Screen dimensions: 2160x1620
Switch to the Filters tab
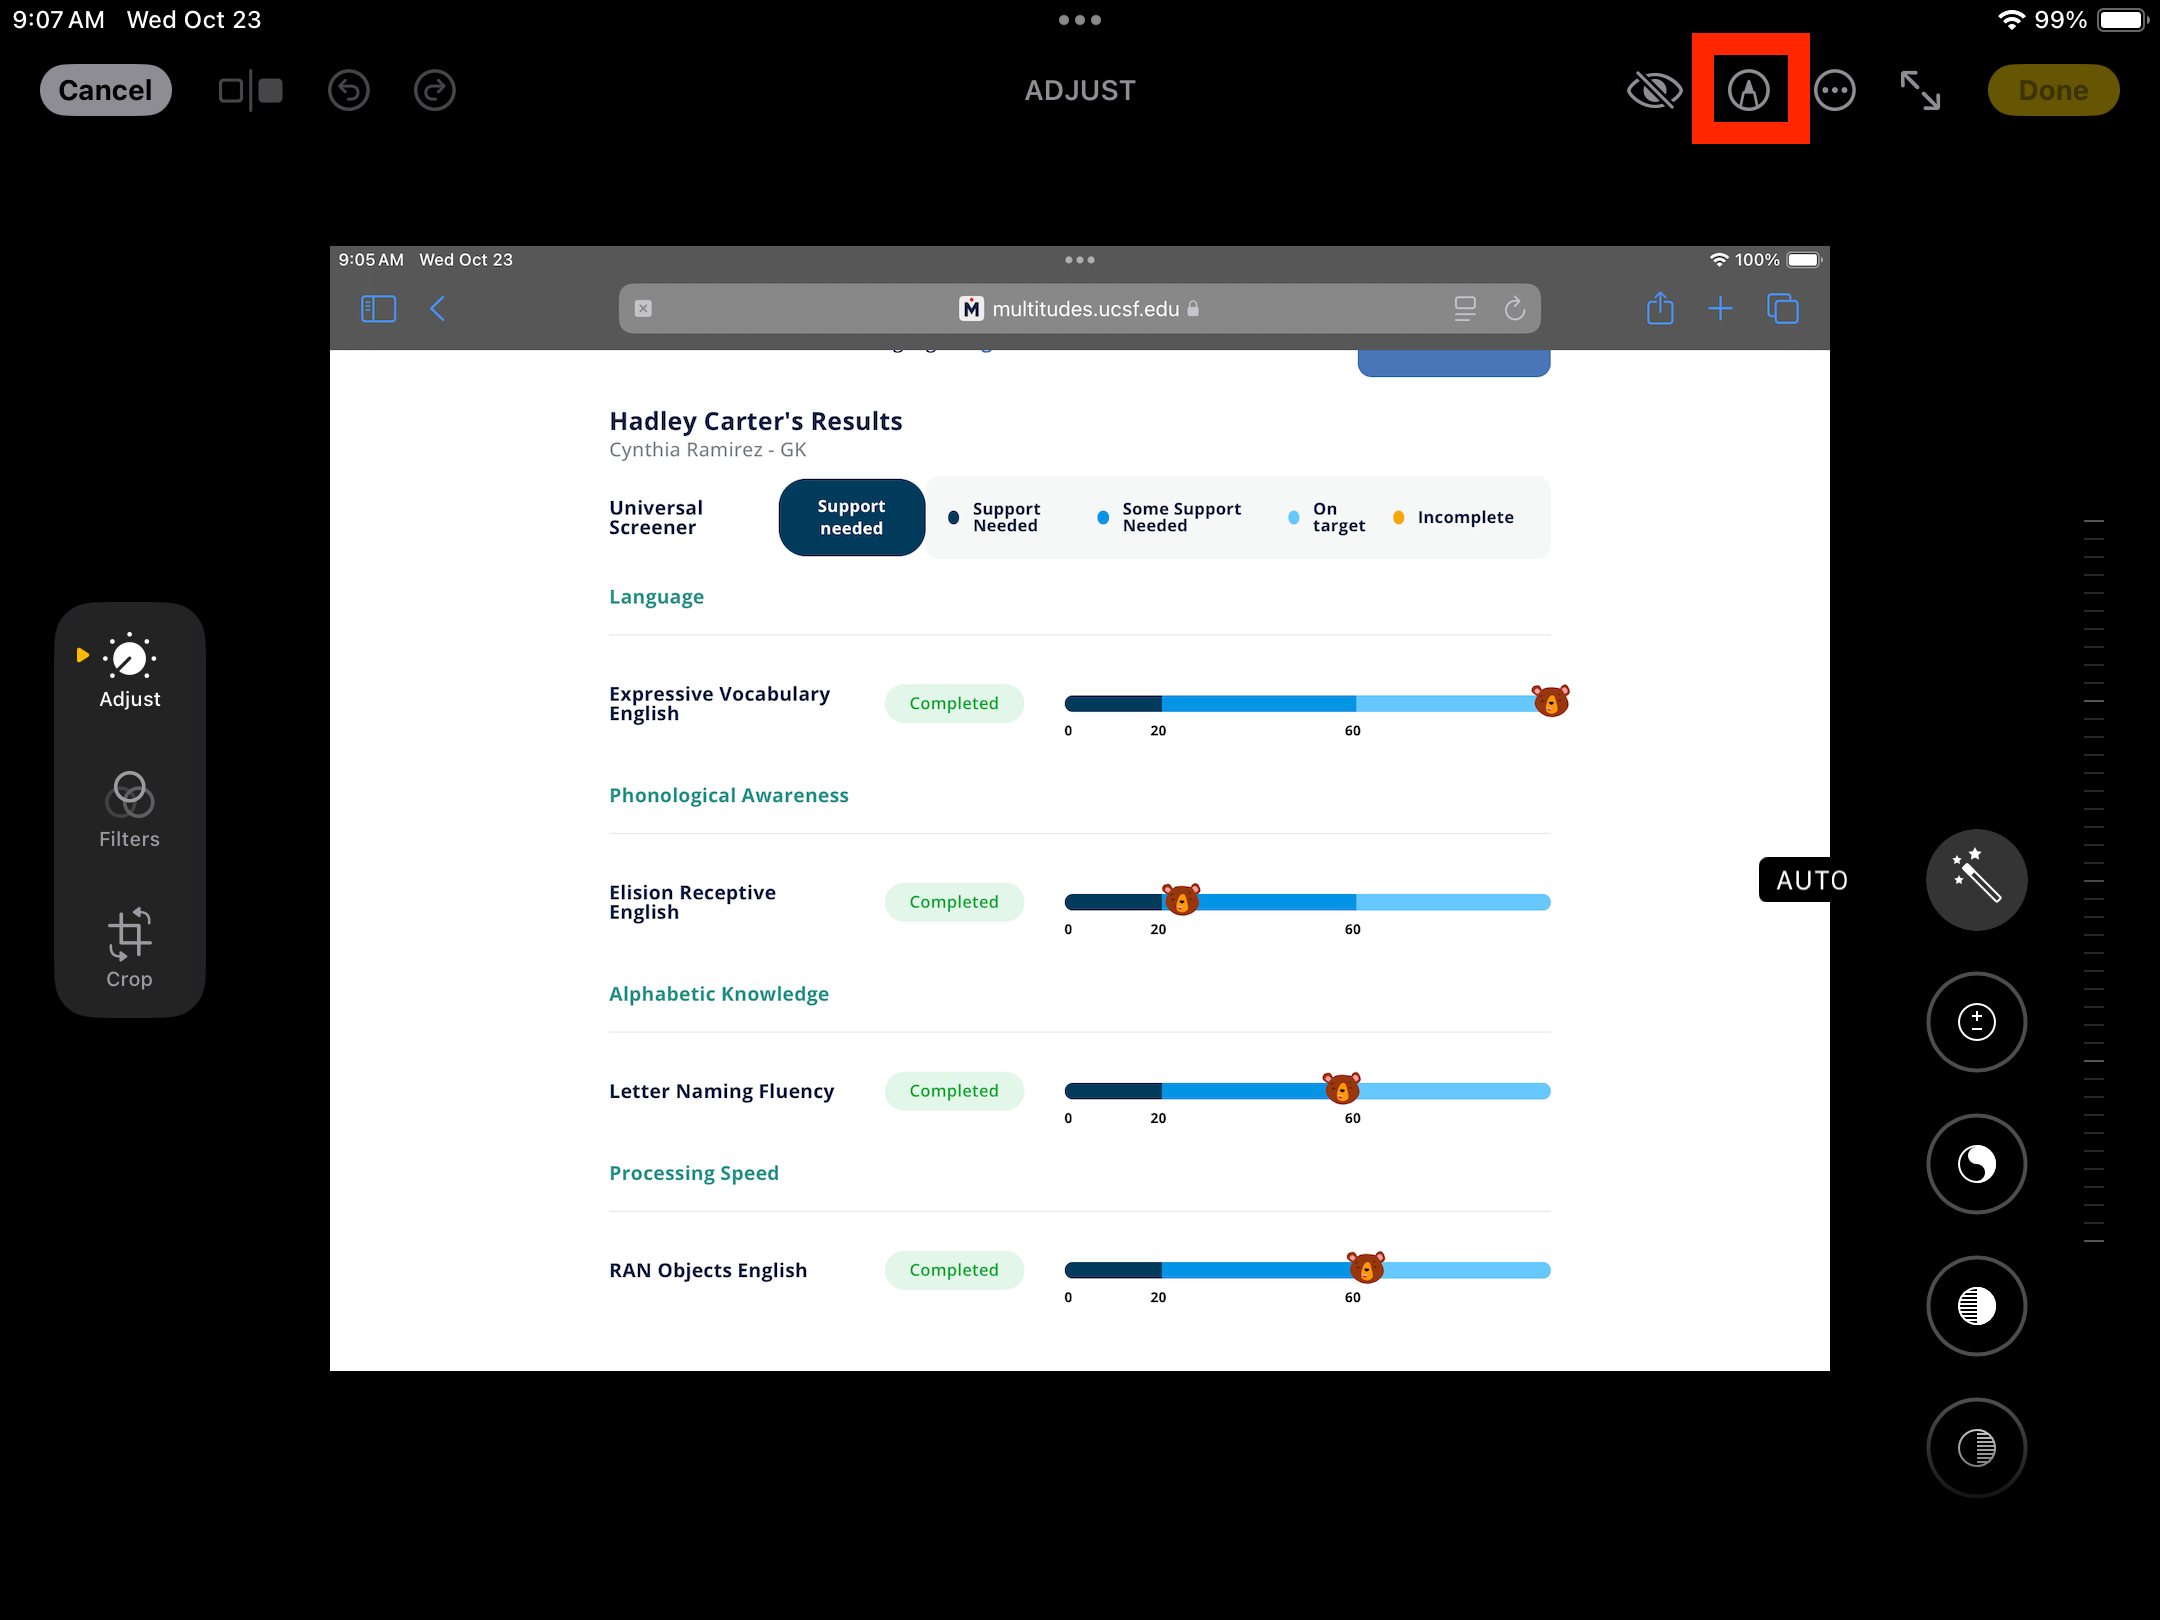[x=130, y=810]
